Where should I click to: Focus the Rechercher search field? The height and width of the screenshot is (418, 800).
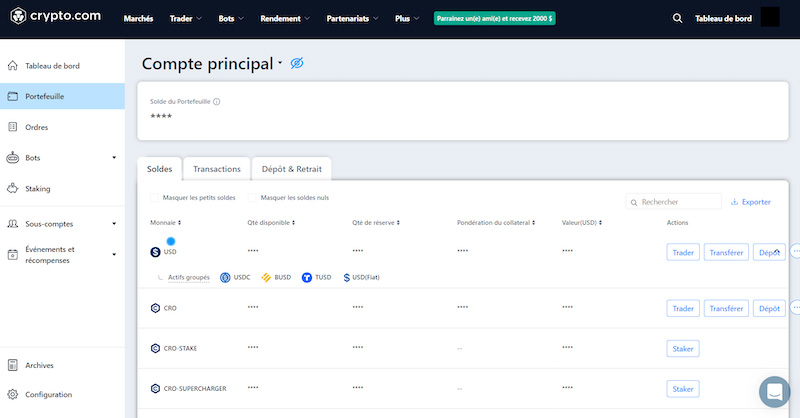click(x=673, y=202)
